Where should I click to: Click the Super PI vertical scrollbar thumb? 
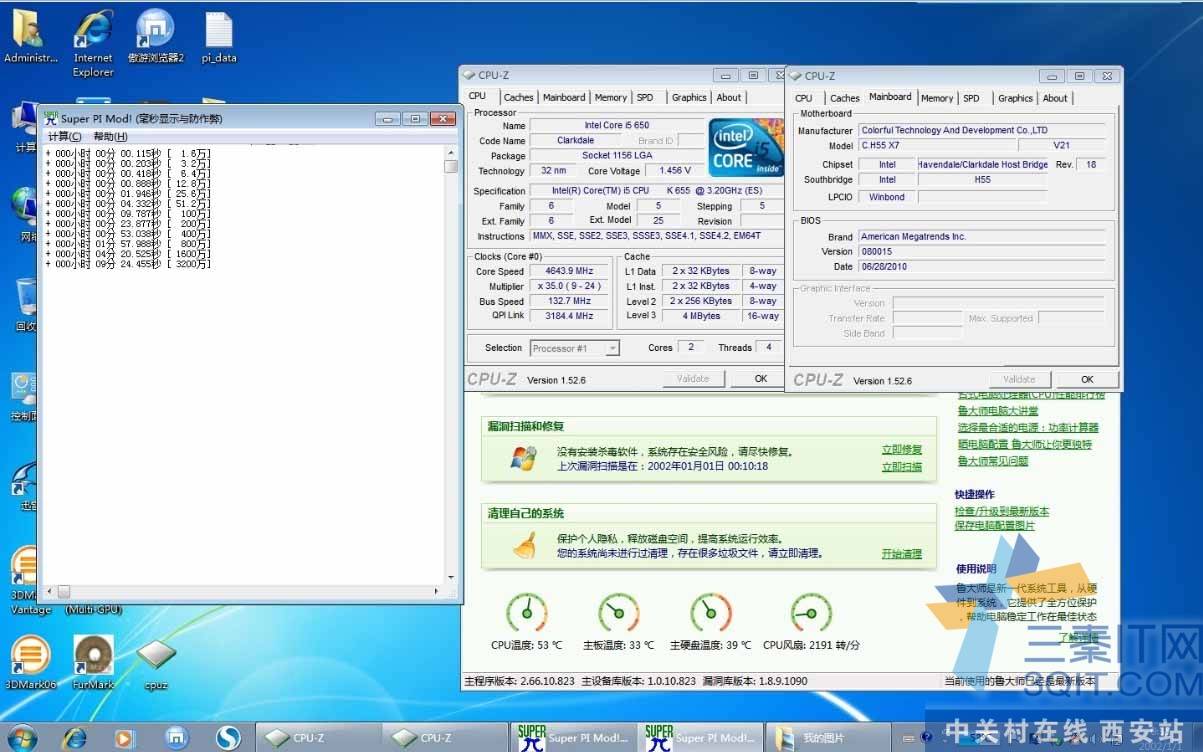451,167
